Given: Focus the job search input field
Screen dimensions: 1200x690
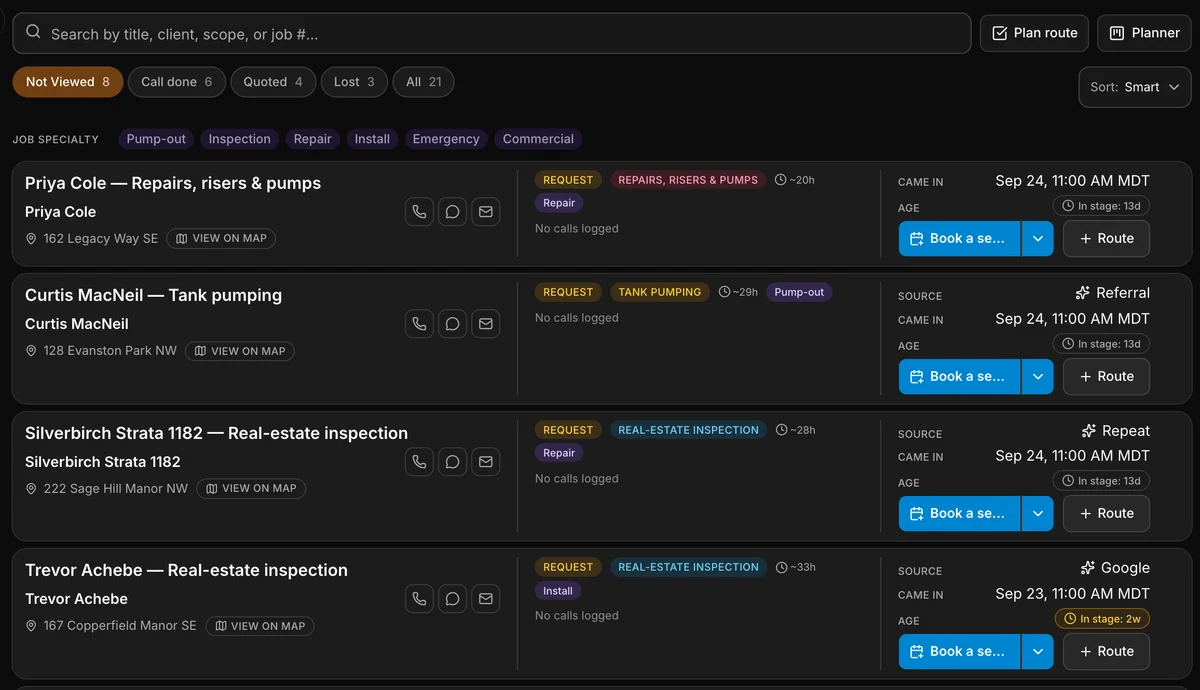Looking at the screenshot, I should pos(492,33).
